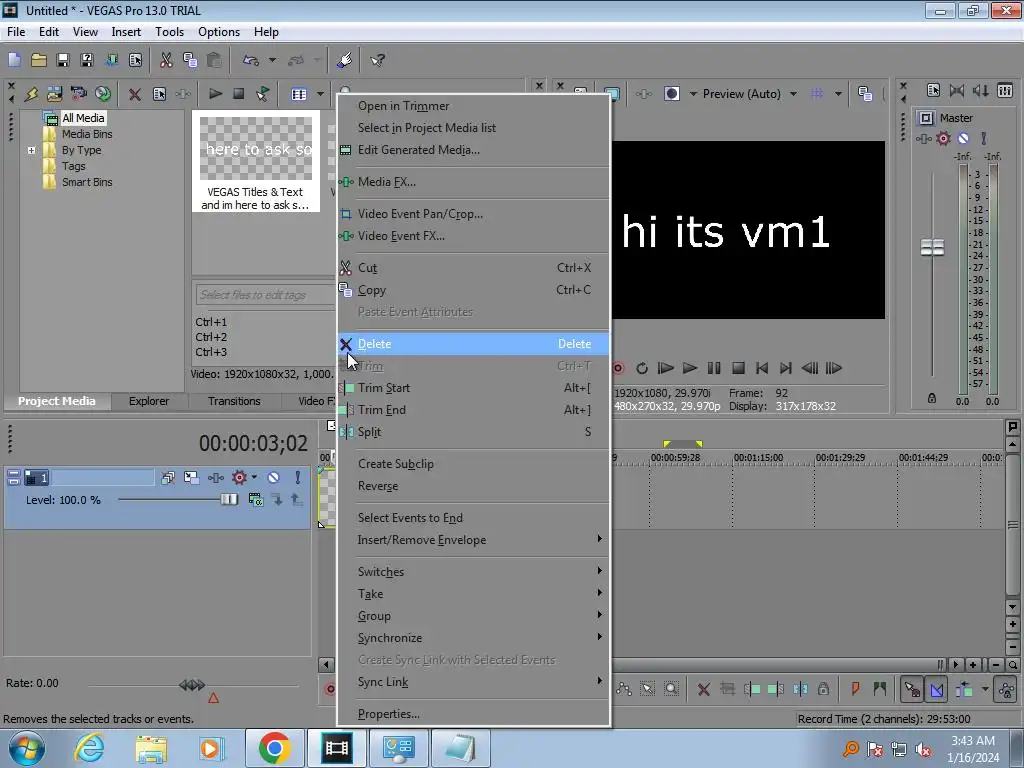Toggle Master bus mute icon
Screen dimensions: 1024x768
click(x=963, y=138)
